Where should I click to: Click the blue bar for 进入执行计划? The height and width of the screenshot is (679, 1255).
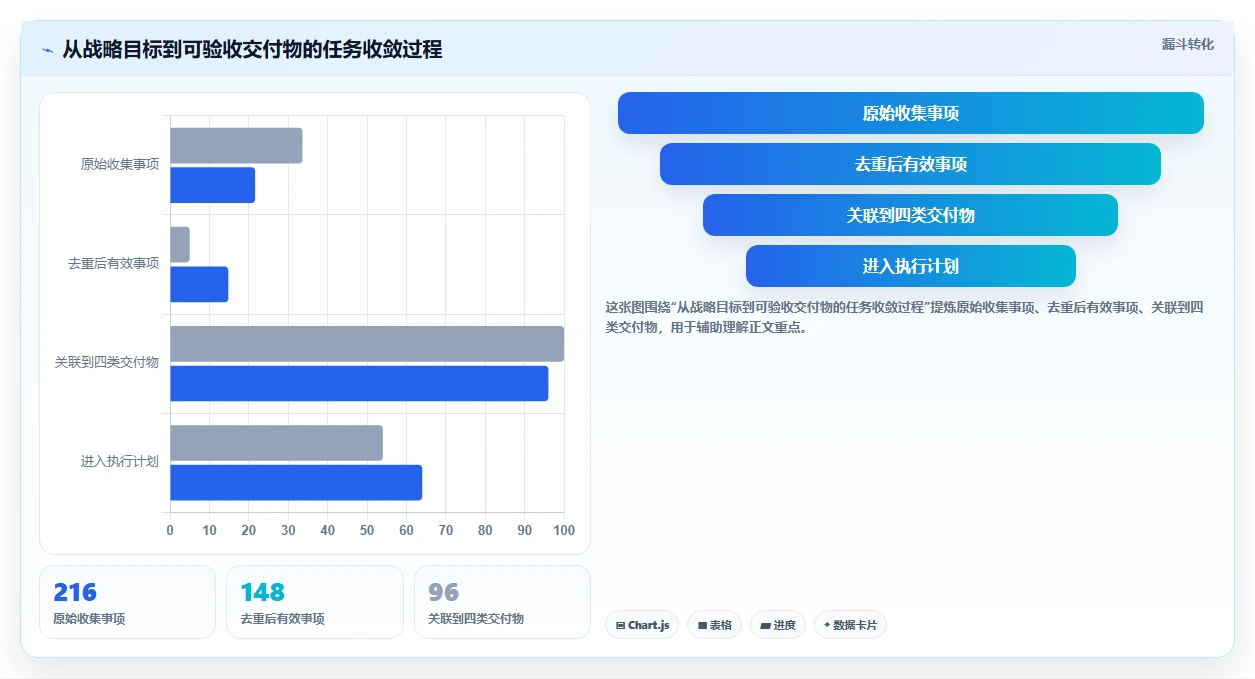(x=296, y=482)
